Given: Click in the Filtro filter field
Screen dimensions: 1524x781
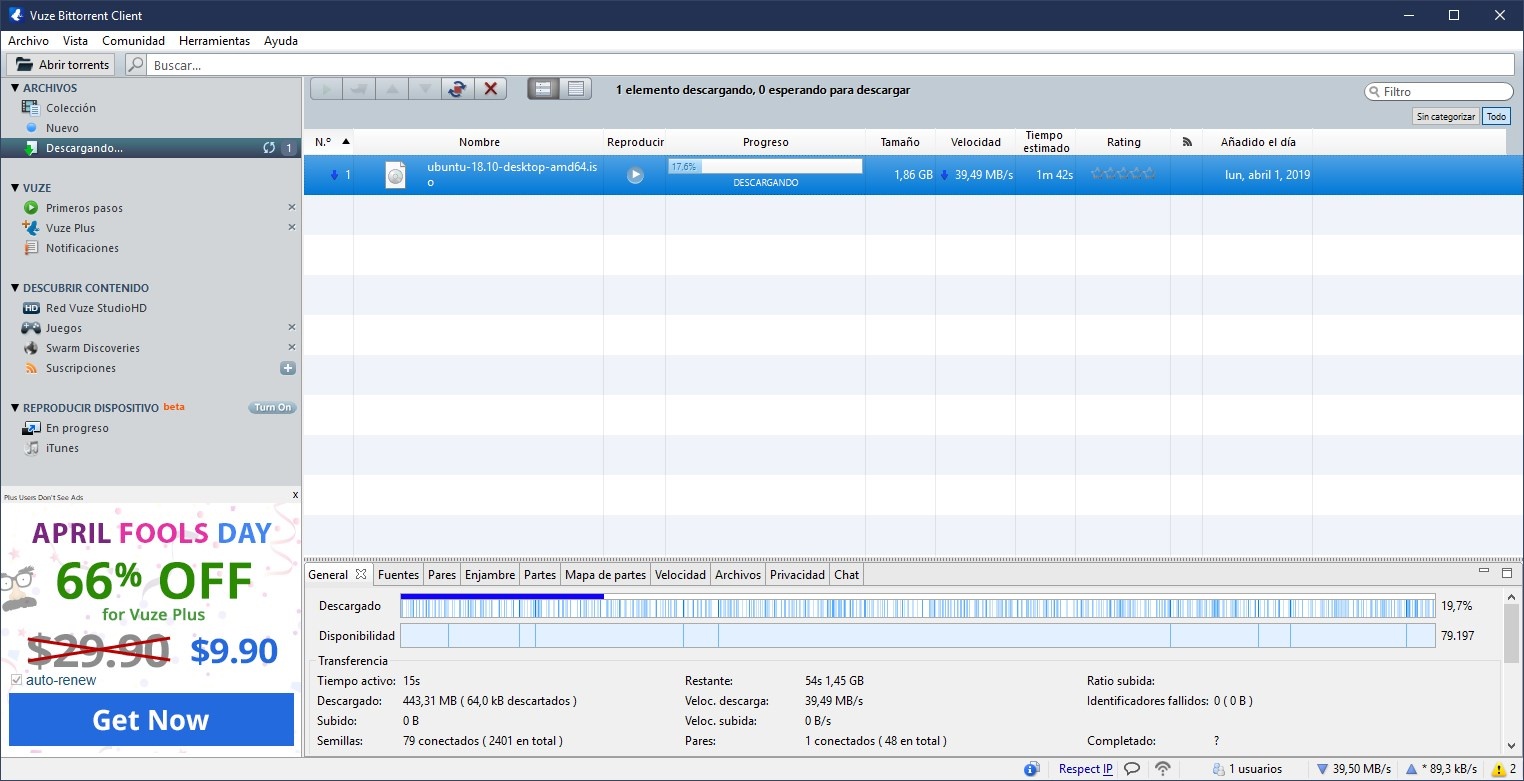Looking at the screenshot, I should click(1439, 92).
